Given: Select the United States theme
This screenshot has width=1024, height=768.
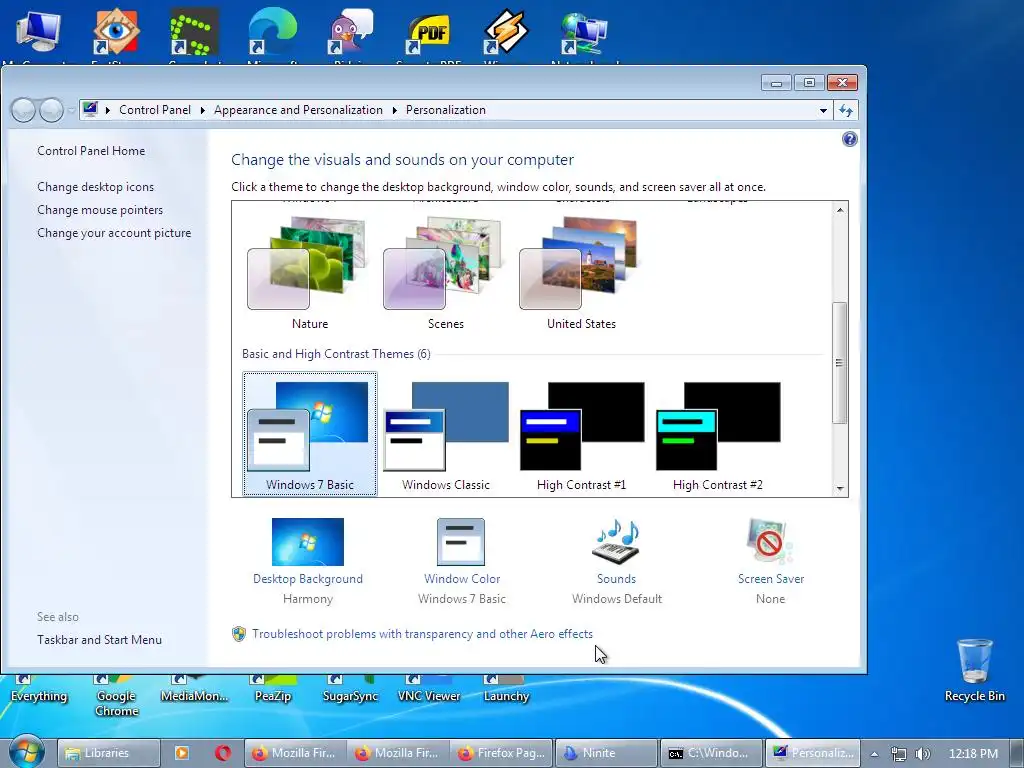Looking at the screenshot, I should [581, 273].
